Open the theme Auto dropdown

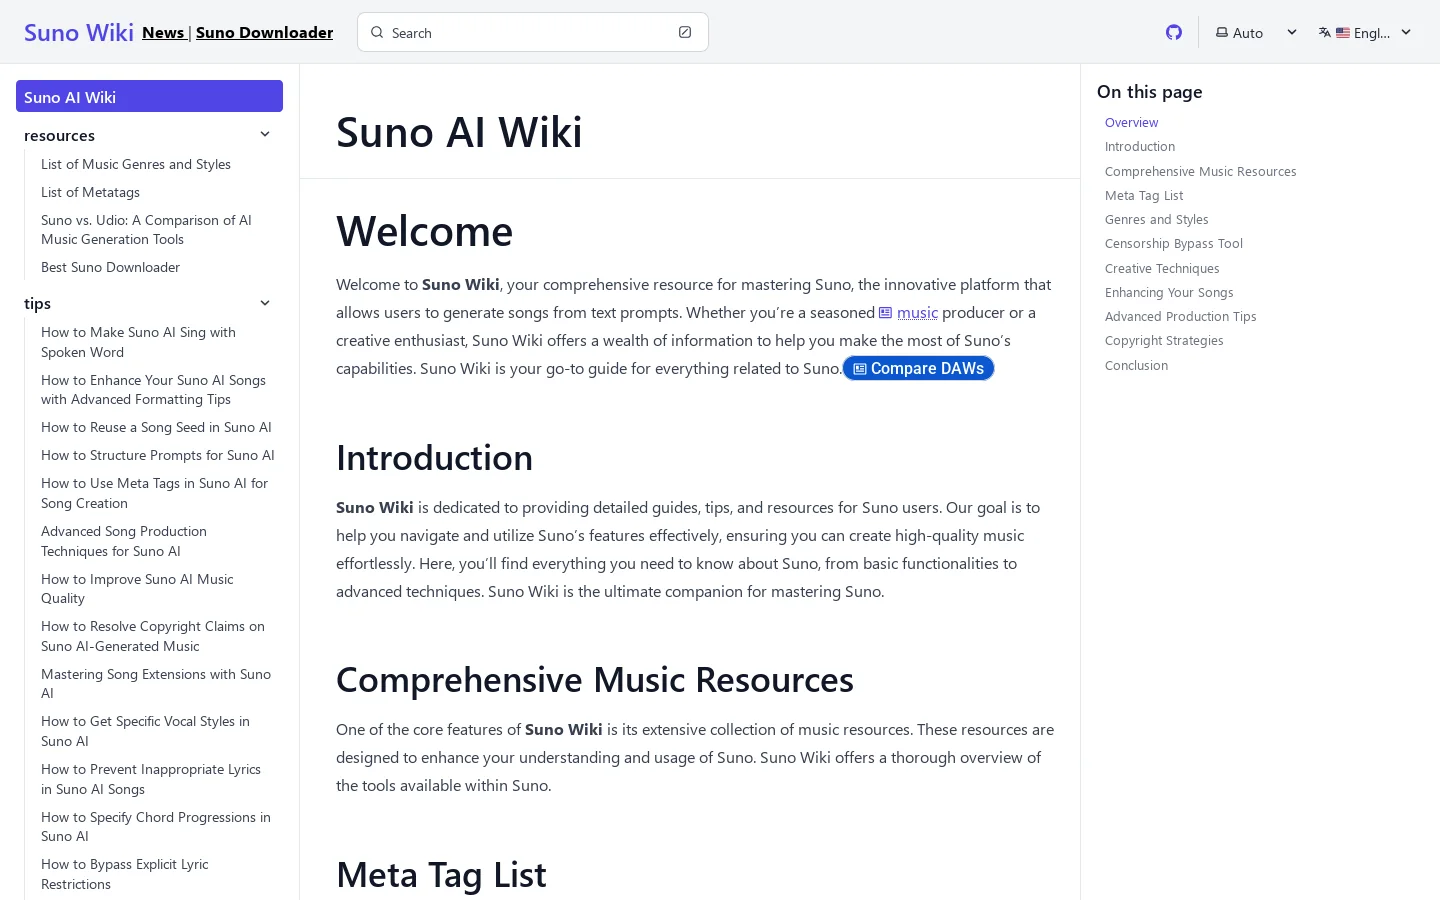pyautogui.click(x=1256, y=32)
